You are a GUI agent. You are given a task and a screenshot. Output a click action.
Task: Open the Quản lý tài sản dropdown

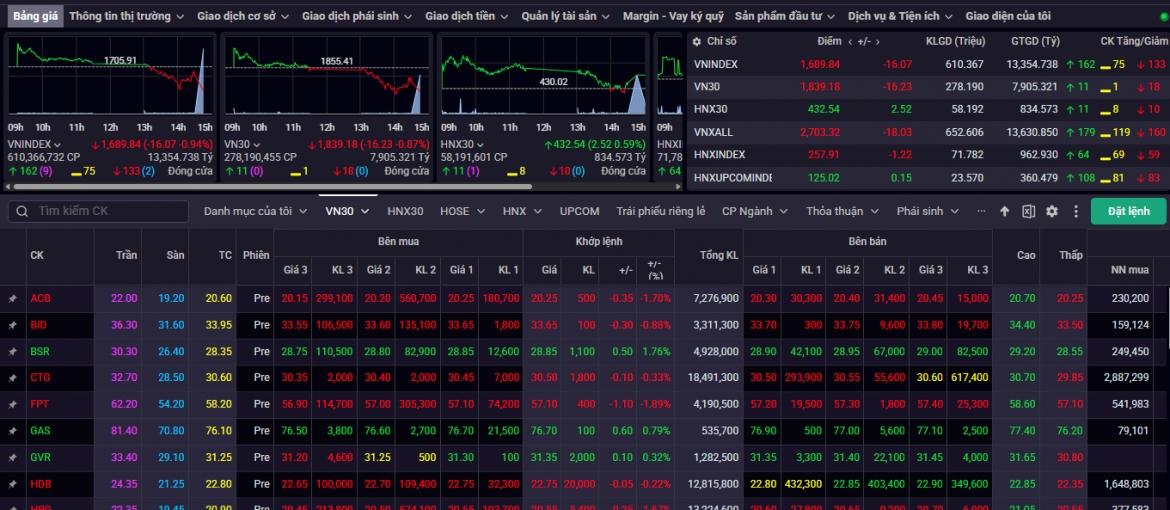point(566,16)
